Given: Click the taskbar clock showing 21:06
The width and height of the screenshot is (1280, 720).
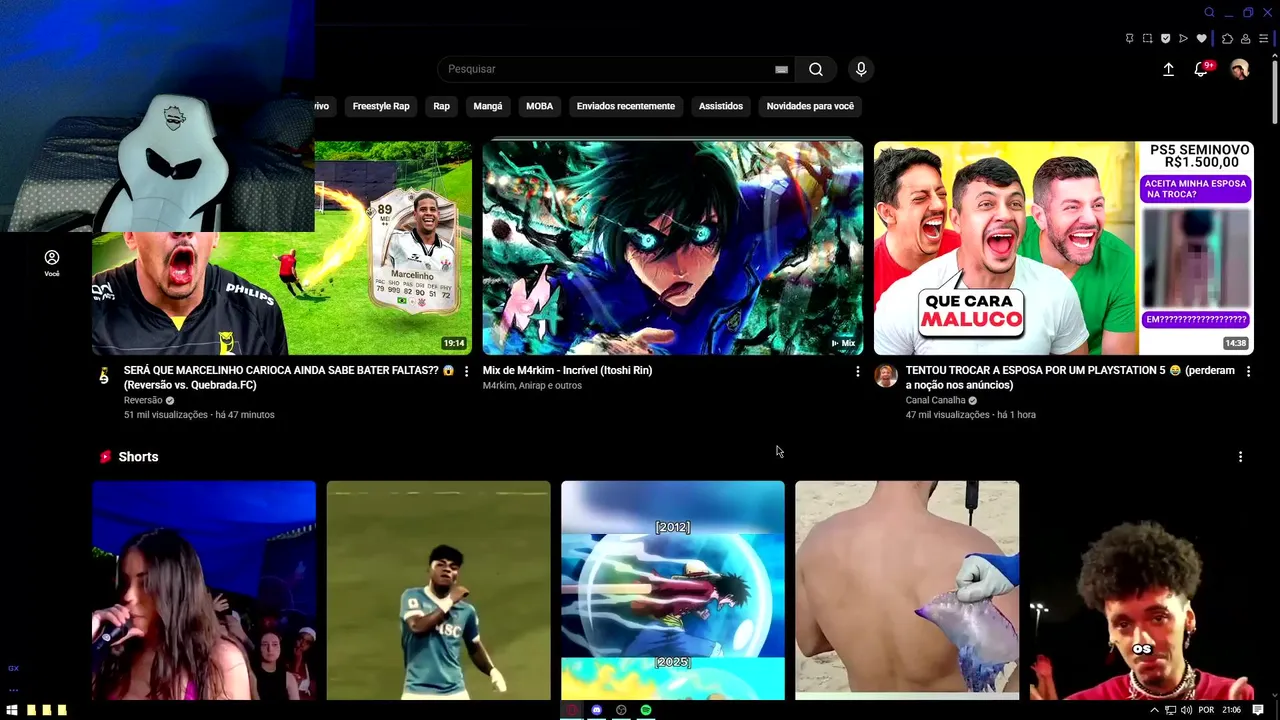Looking at the screenshot, I should [x=1231, y=710].
